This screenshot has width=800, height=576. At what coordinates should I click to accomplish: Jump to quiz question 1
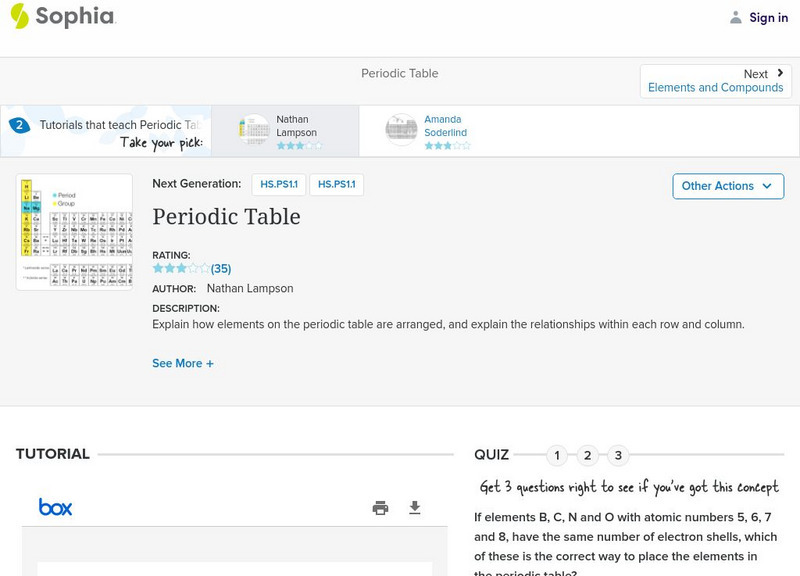click(557, 456)
